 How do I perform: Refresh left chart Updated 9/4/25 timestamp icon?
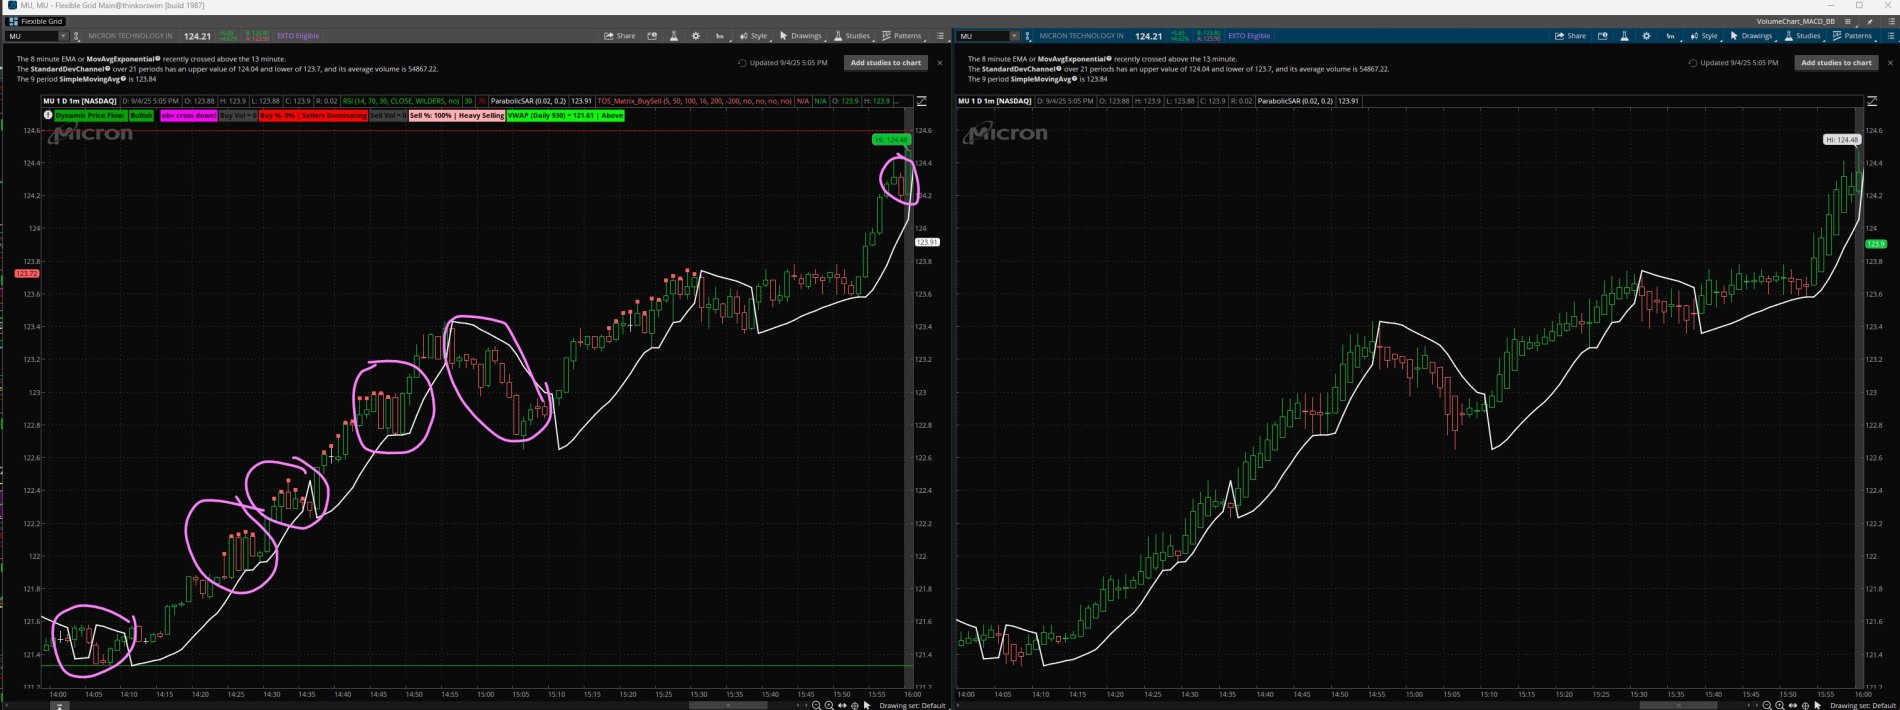[x=742, y=62]
